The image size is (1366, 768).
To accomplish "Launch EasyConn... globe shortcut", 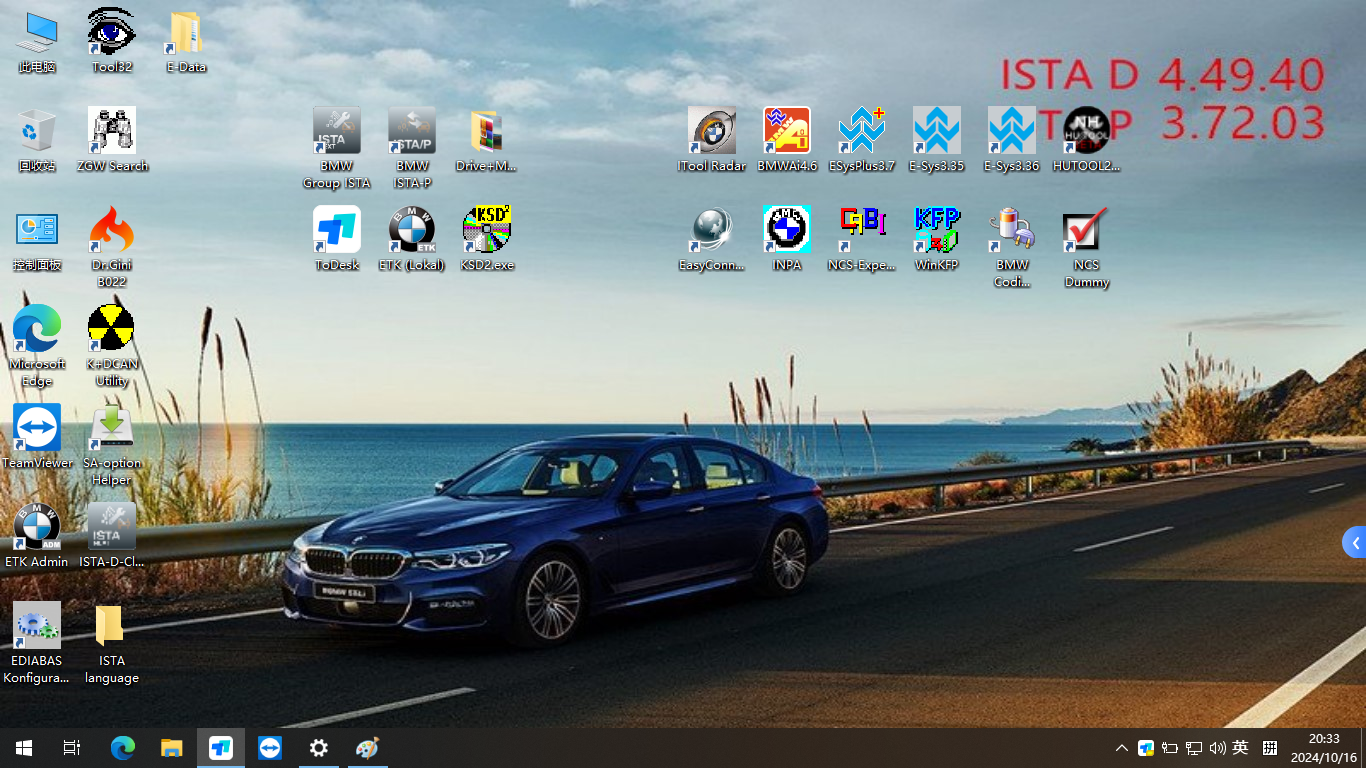I will tap(712, 239).
